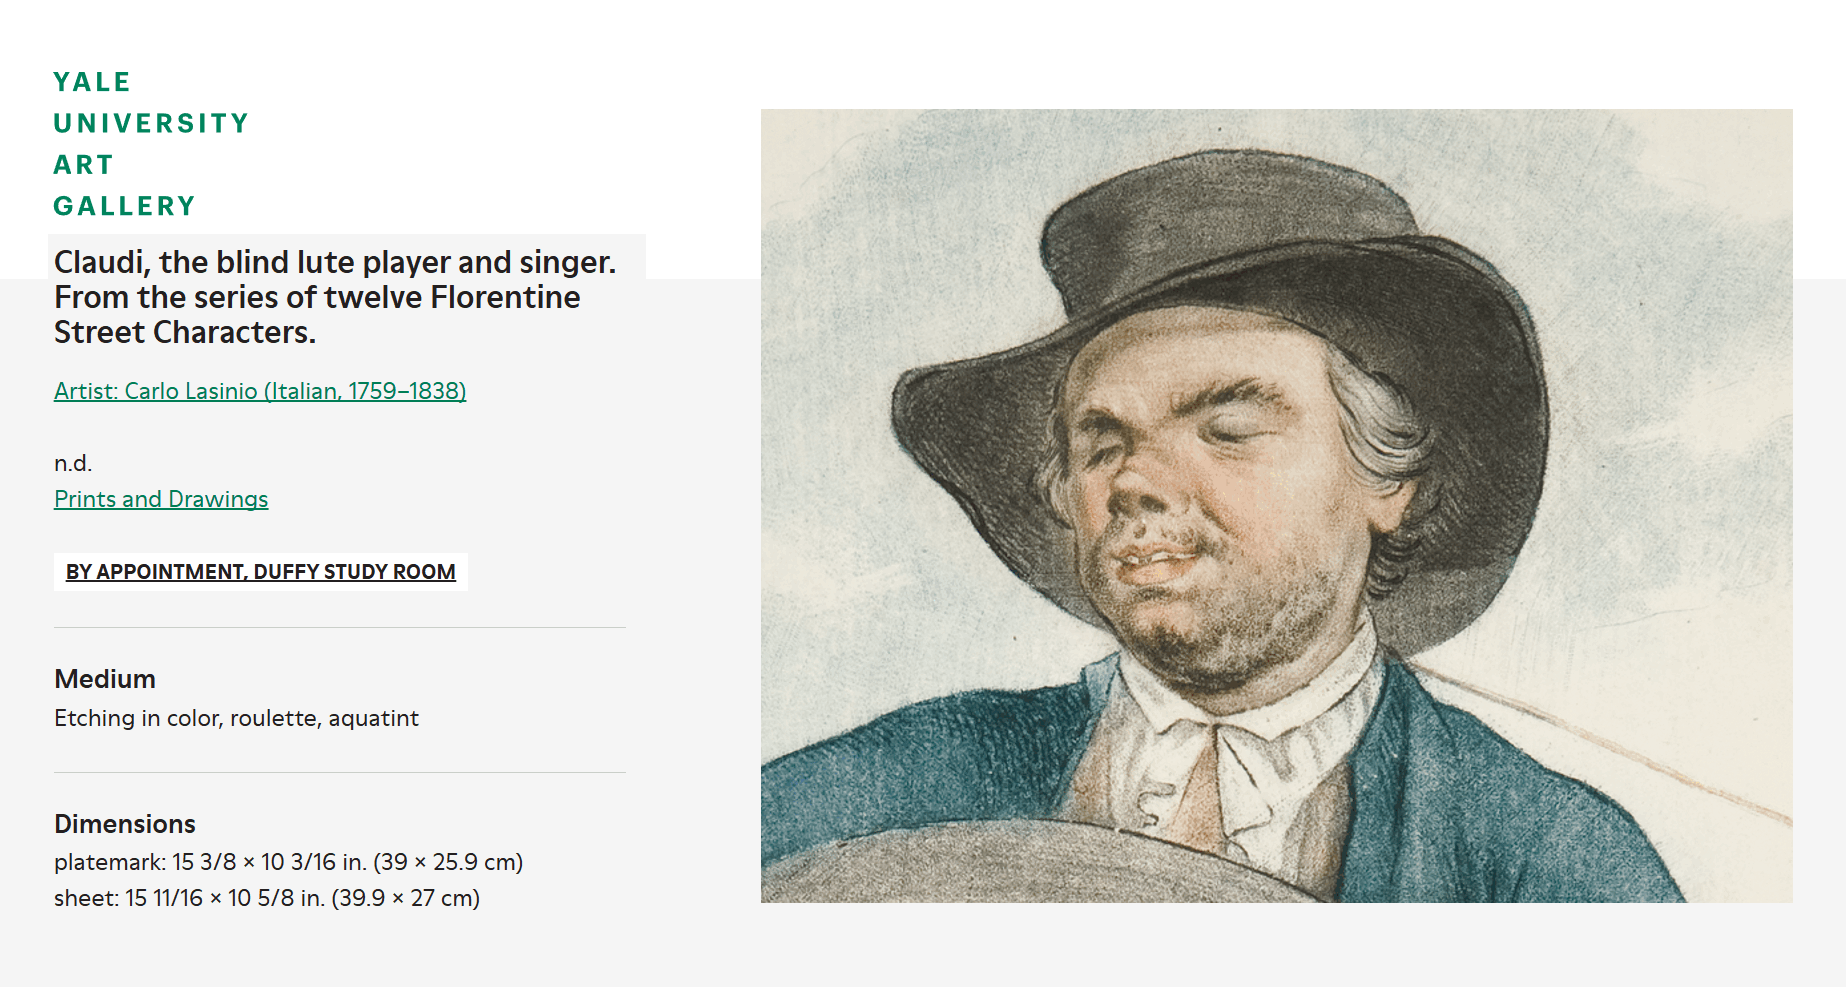The width and height of the screenshot is (1846, 987).
Task: Open the Artist: Carlo Lasinio link
Action: pos(260,391)
